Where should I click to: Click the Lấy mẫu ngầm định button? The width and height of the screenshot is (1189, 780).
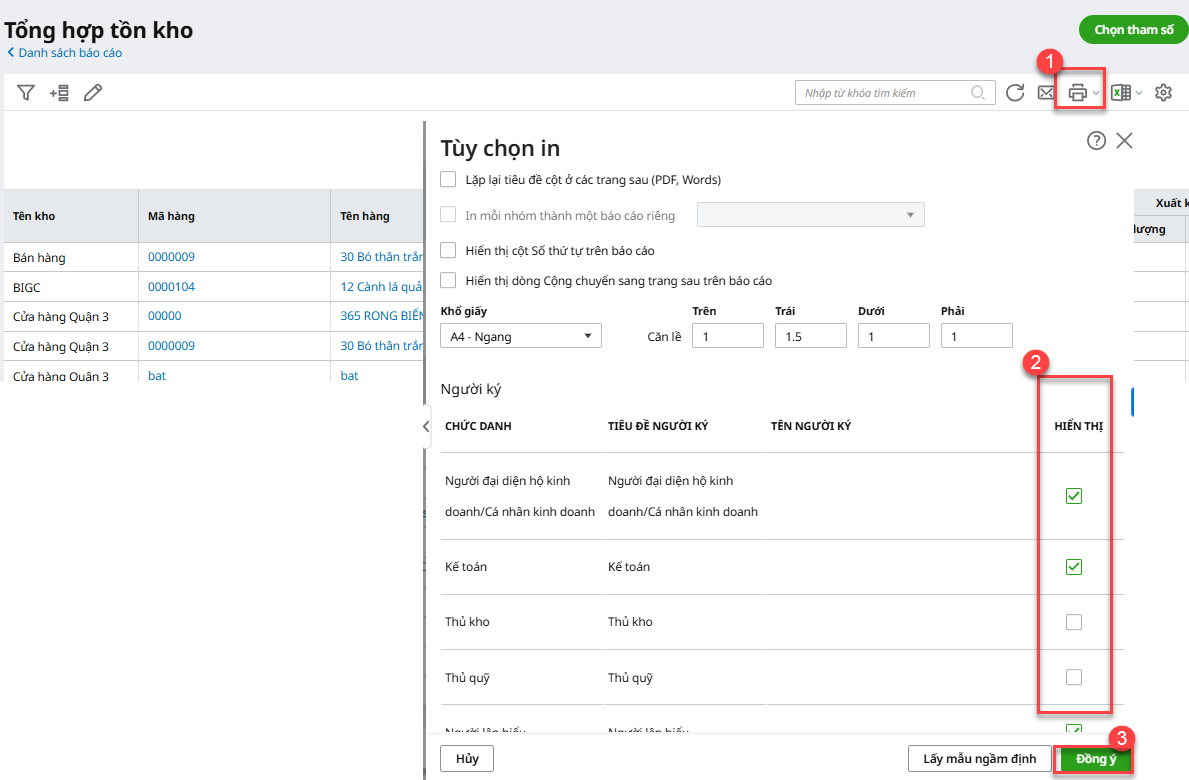coord(979,759)
